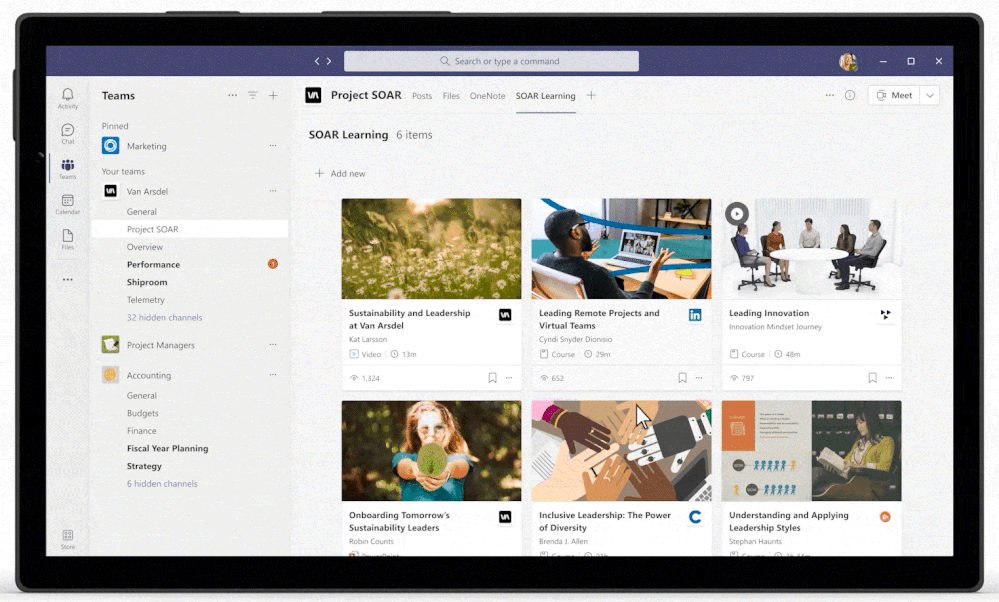This screenshot has width=999, height=602.
Task: Open the Leading Remote Projects thumbnail image
Action: click(621, 248)
